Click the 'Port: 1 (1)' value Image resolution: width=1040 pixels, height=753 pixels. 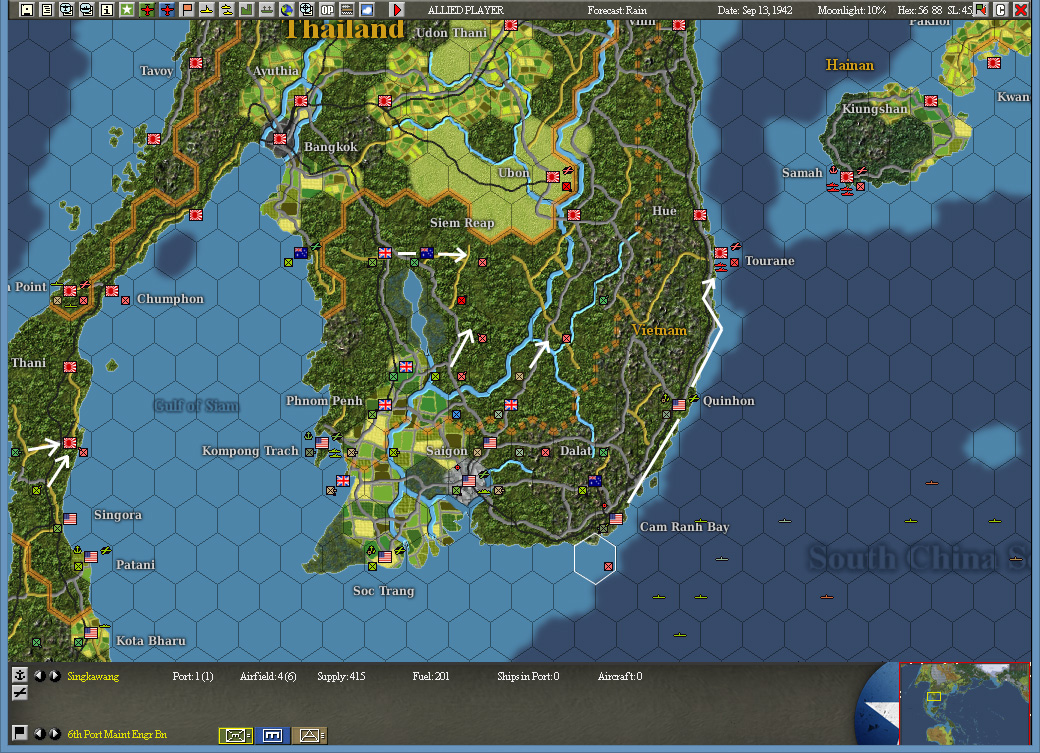tap(193, 676)
